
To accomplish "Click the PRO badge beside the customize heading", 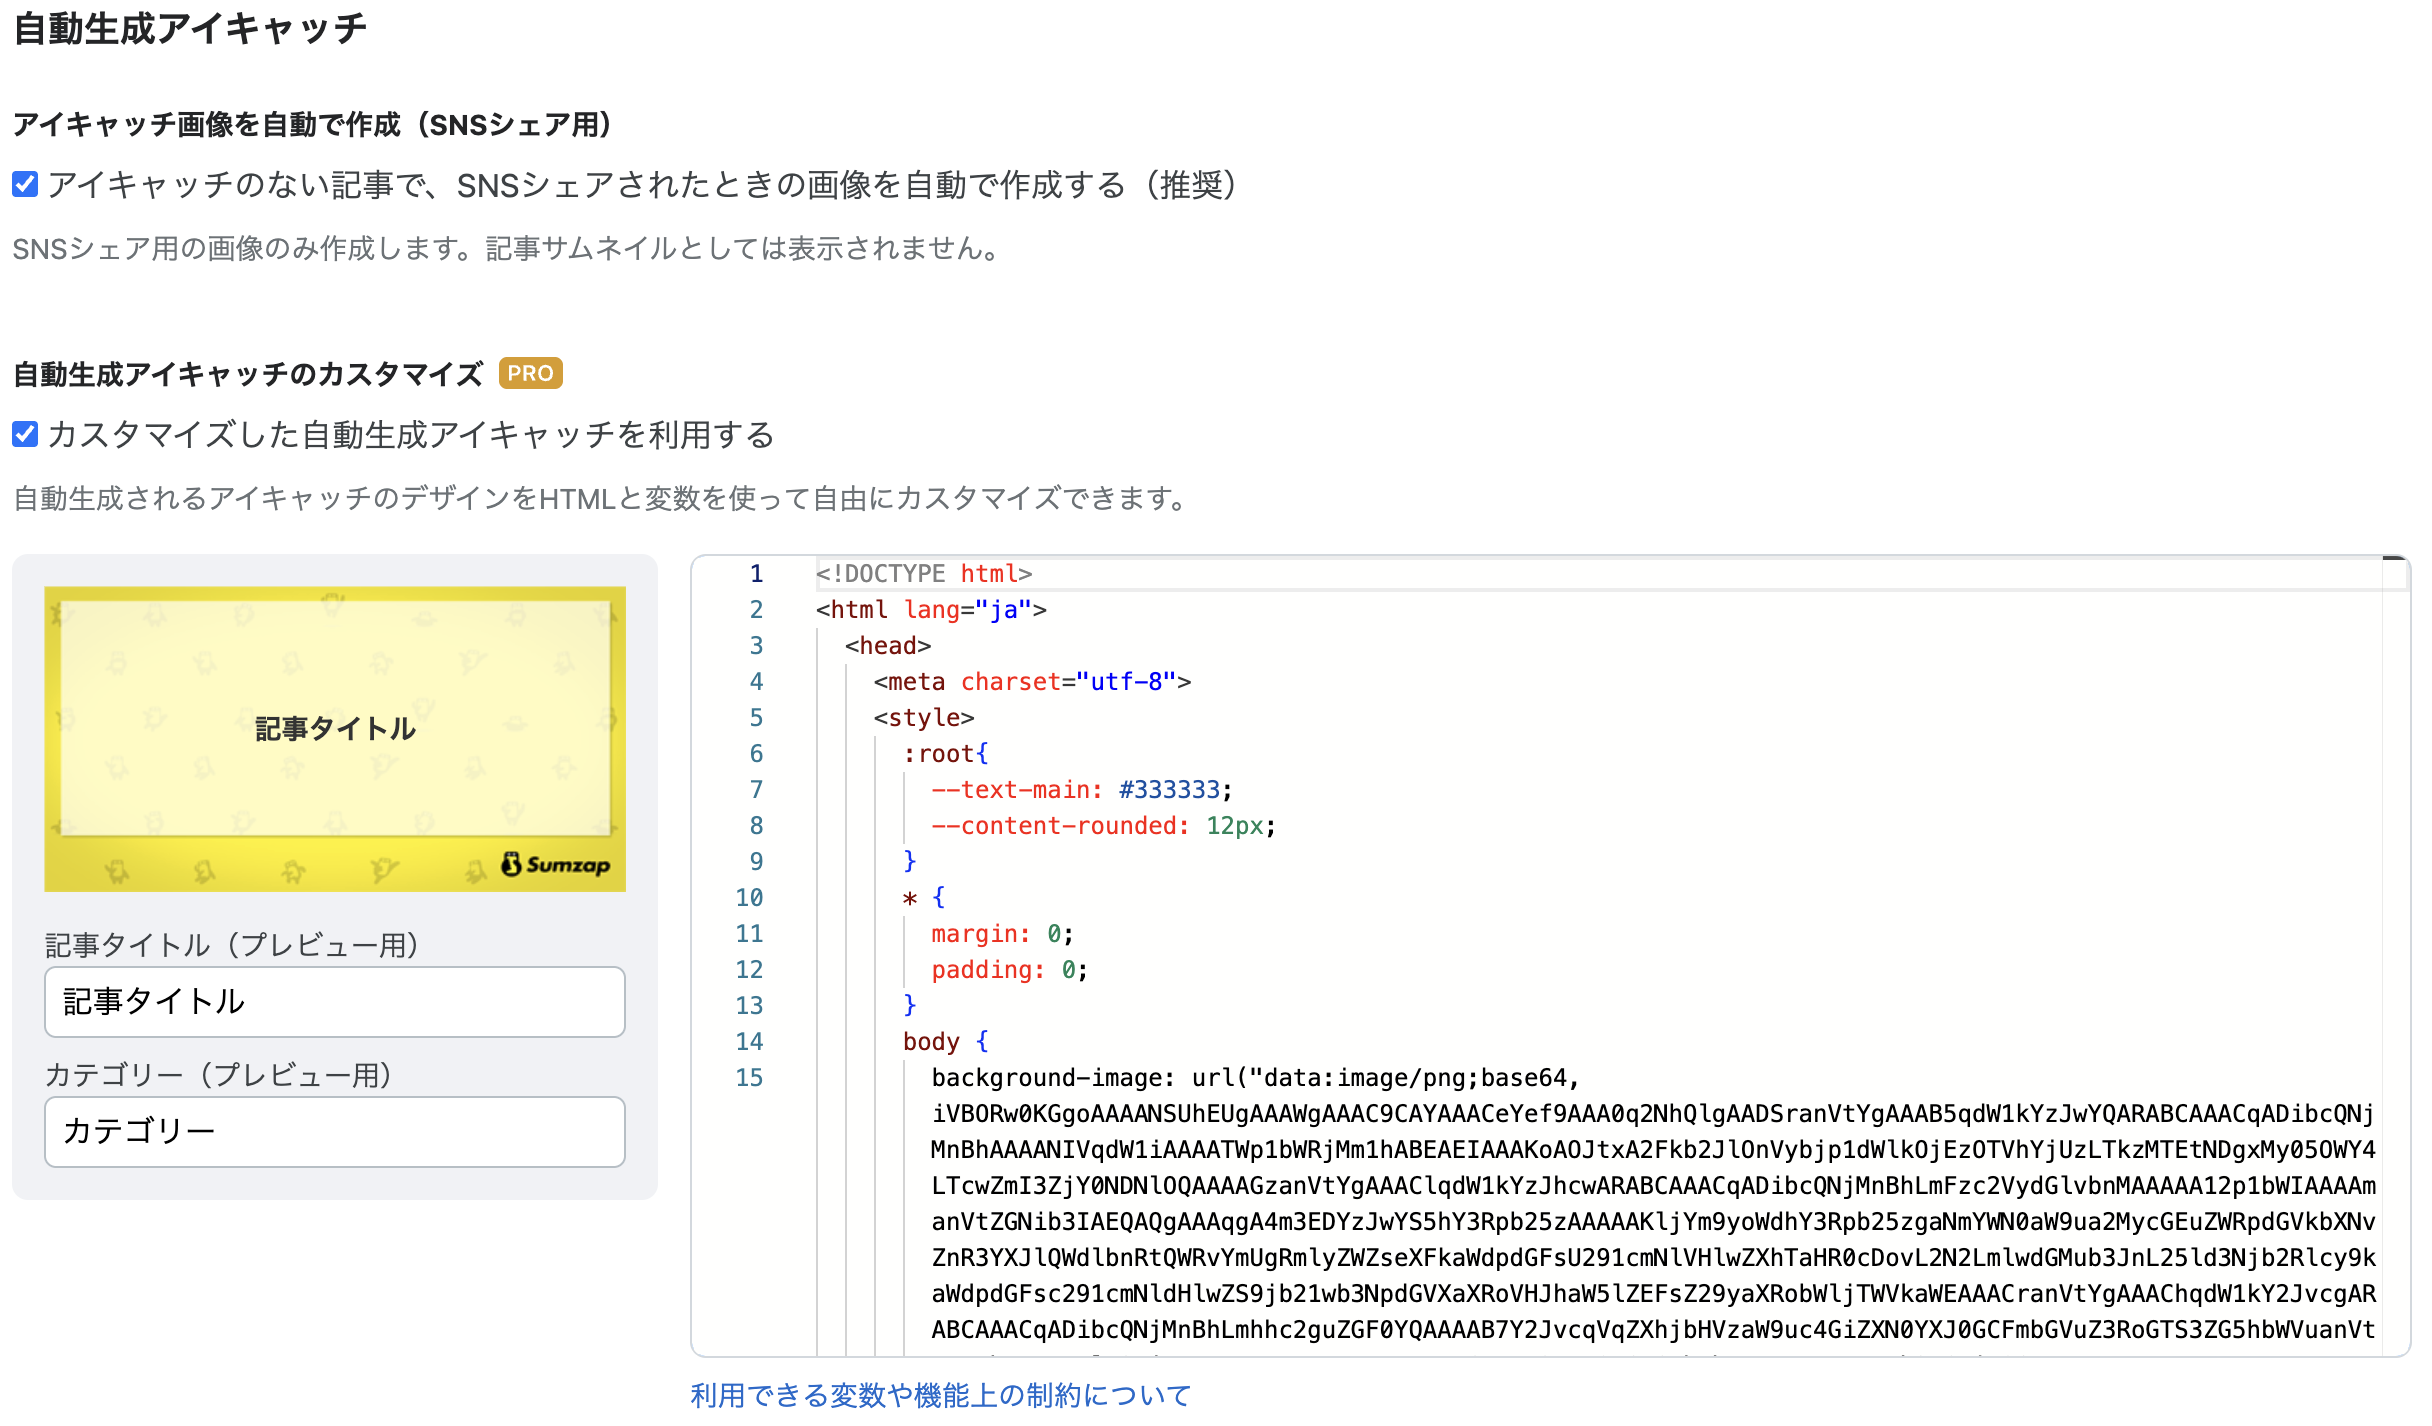I will 530,373.
